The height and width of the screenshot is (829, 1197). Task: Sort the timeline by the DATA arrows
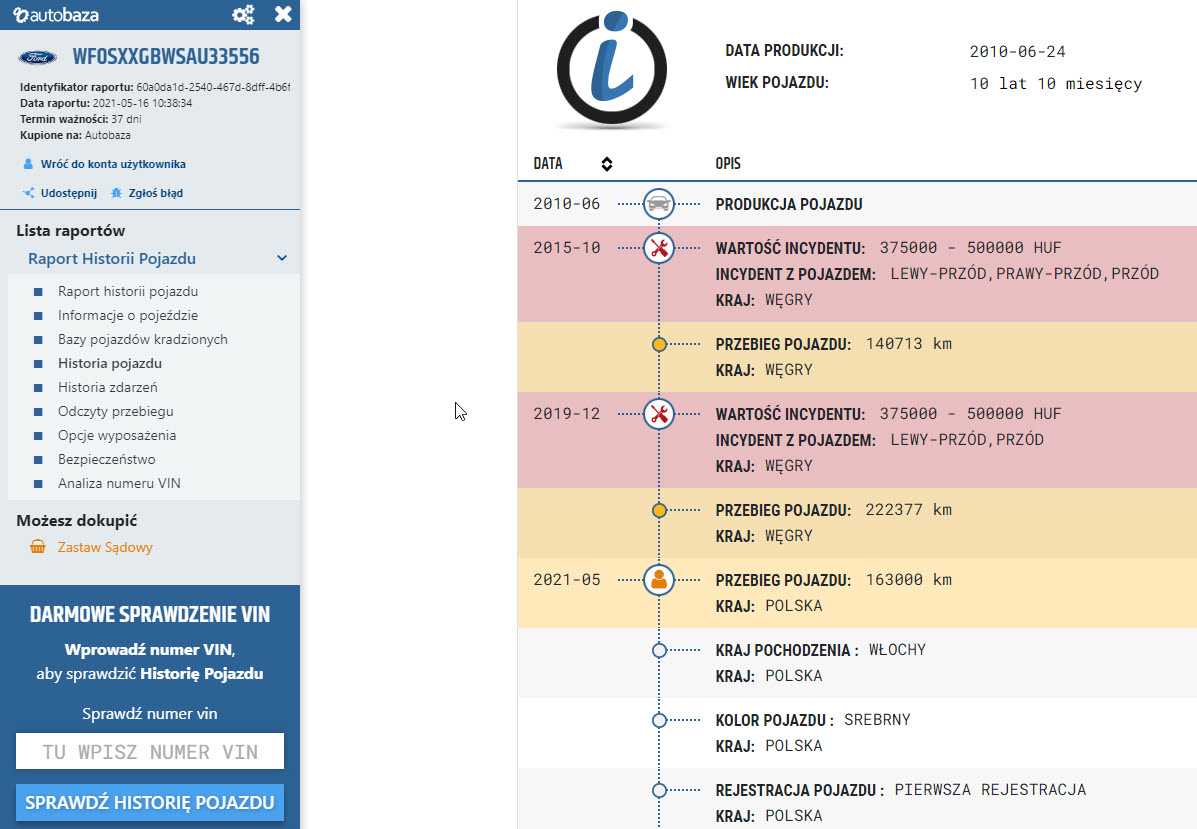606,164
